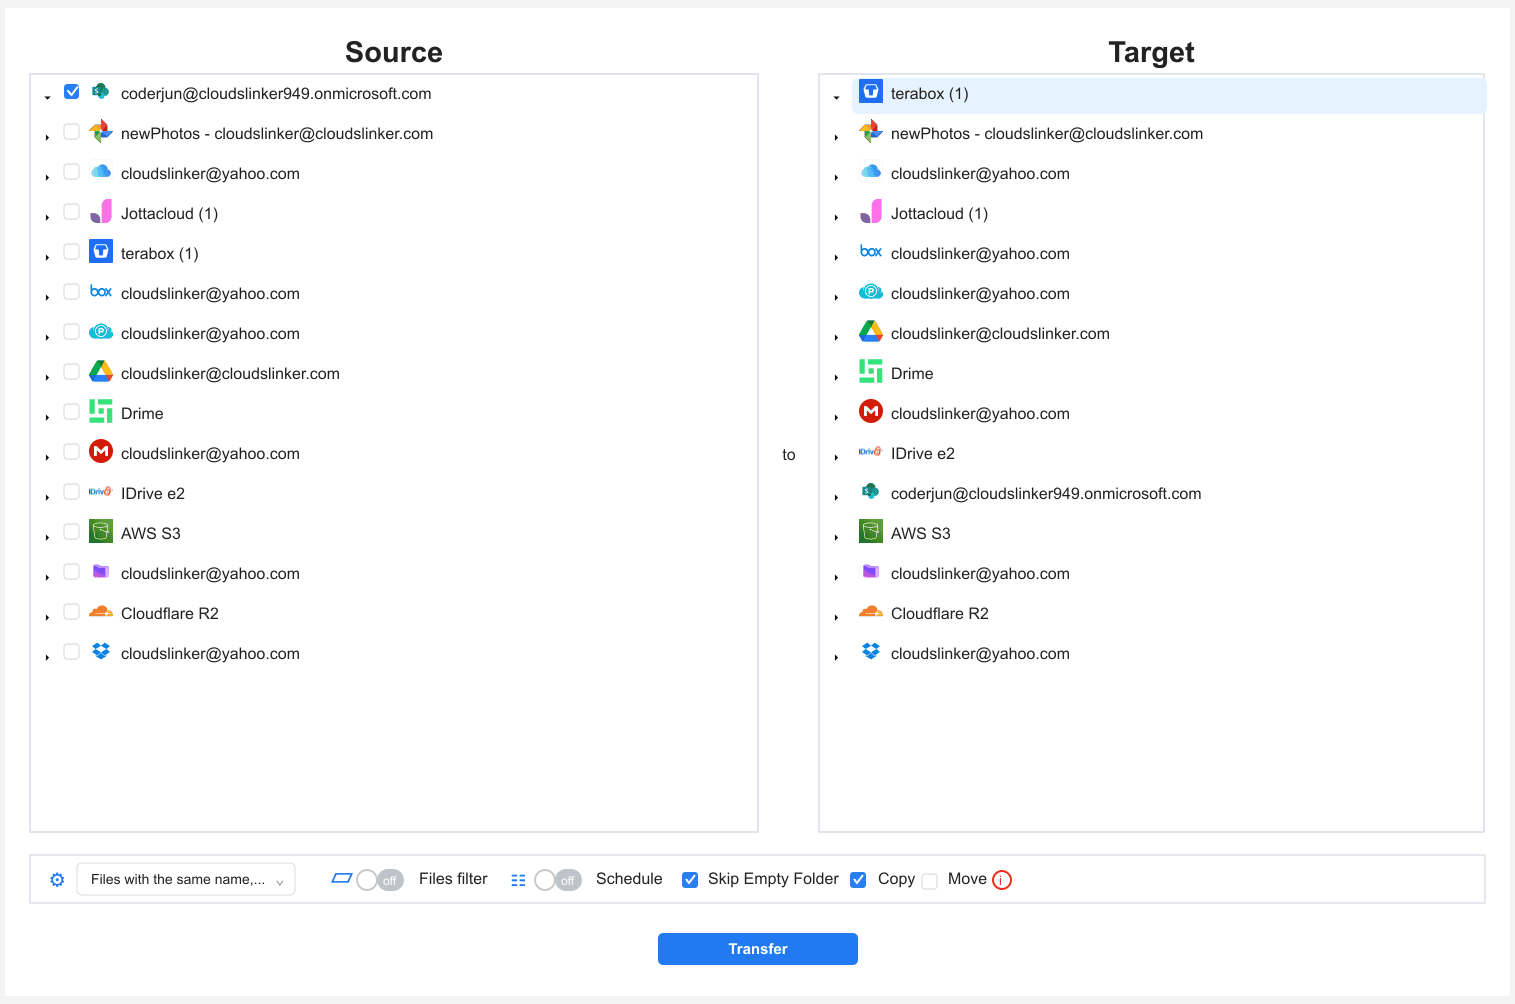The height and width of the screenshot is (1004, 1515).
Task: Enable the Move checkbox
Action: [x=930, y=881]
